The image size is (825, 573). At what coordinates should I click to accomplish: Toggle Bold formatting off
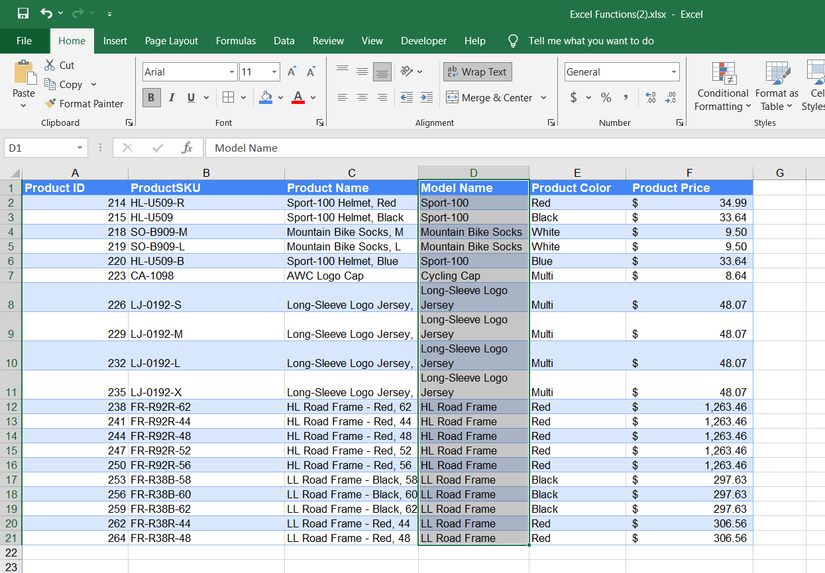151,98
